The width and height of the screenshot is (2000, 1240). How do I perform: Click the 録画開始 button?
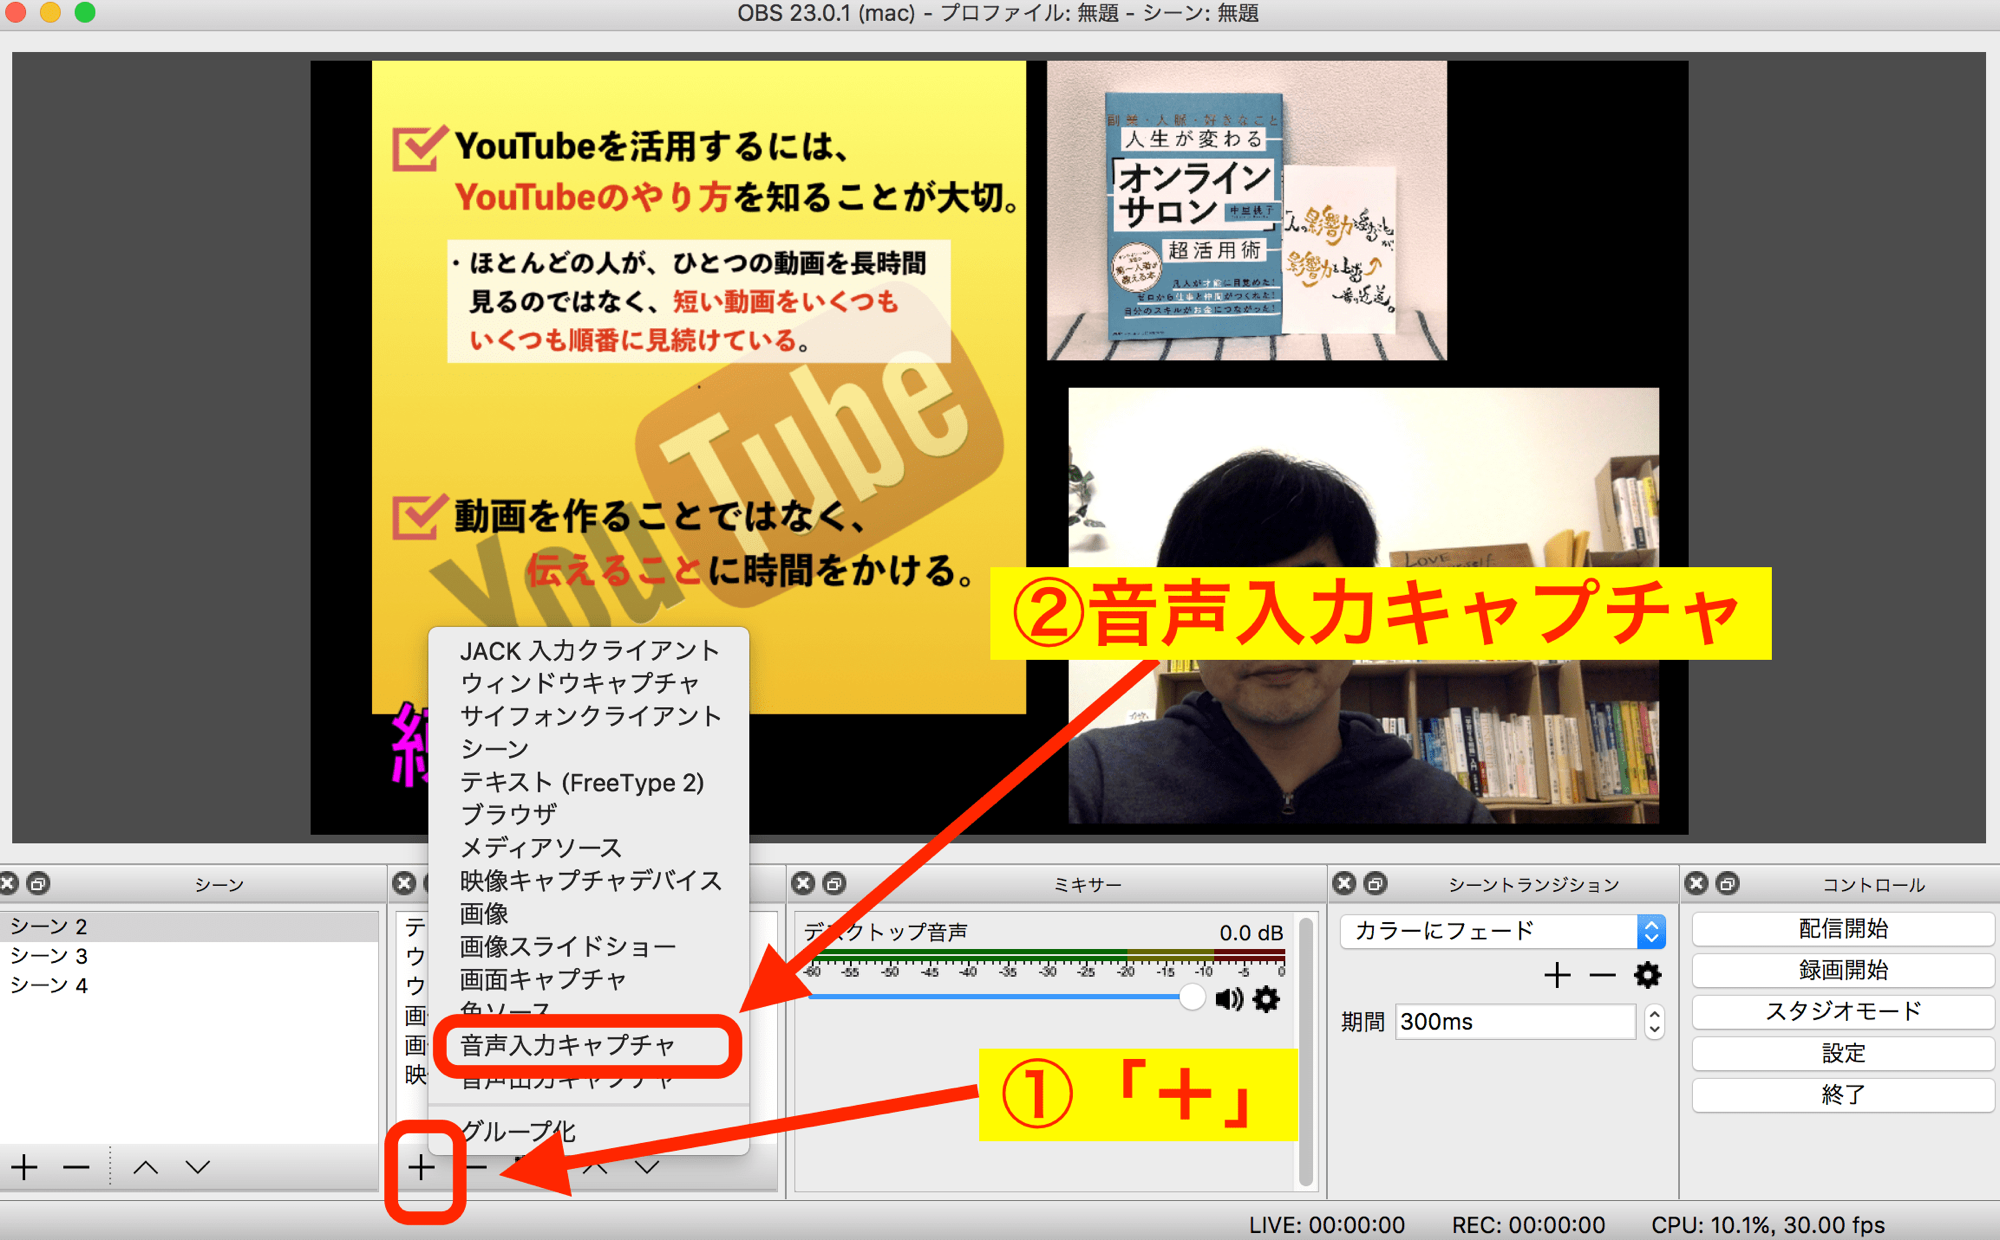click(1843, 970)
